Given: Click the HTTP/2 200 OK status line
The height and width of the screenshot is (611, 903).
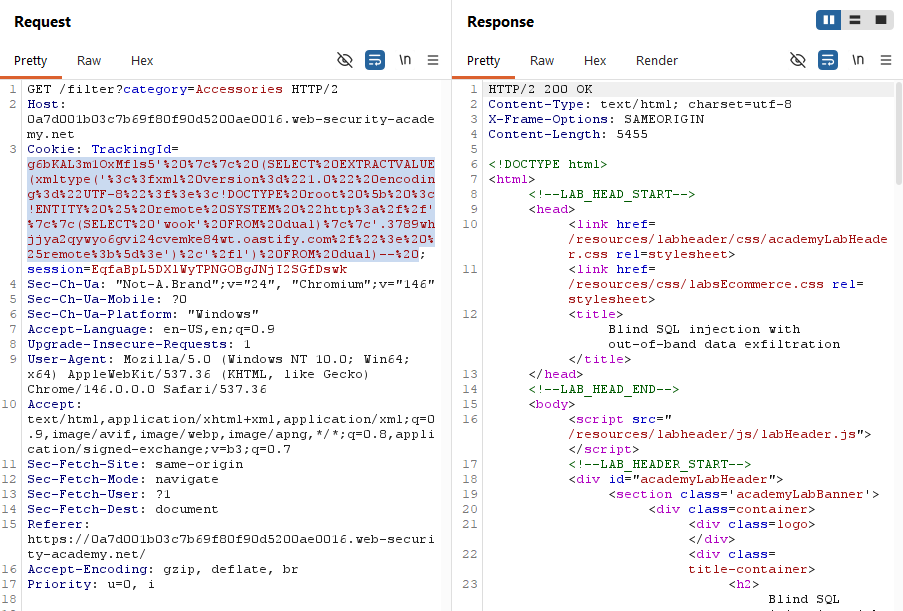Looking at the screenshot, I should coord(540,89).
